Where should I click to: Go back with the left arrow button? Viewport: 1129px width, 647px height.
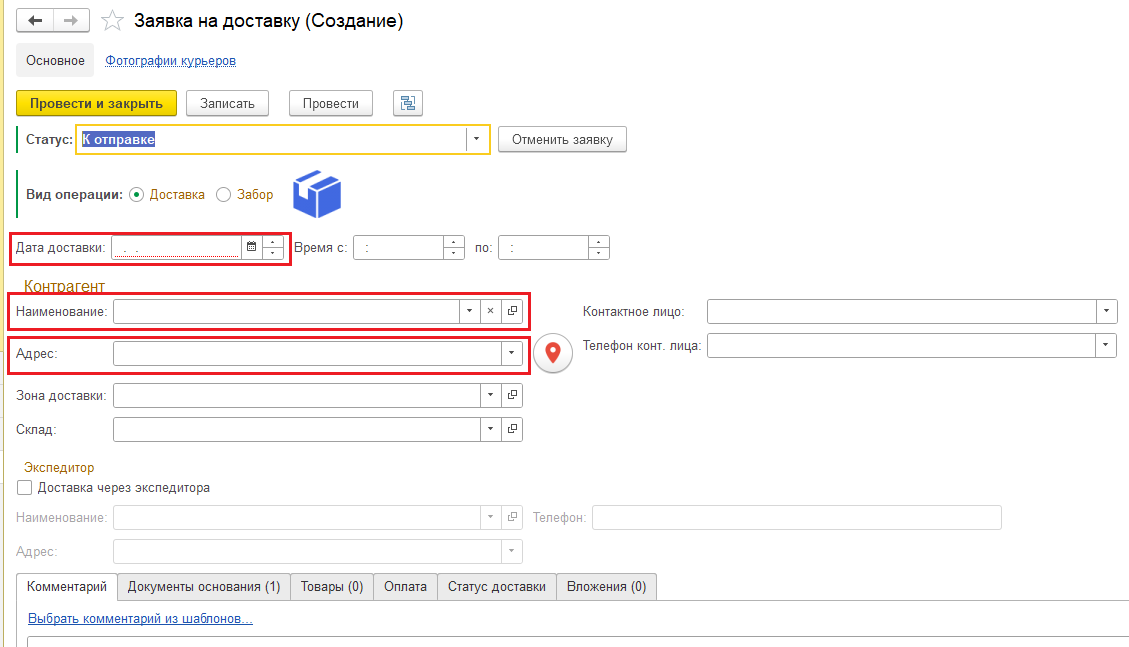[x=35, y=21]
